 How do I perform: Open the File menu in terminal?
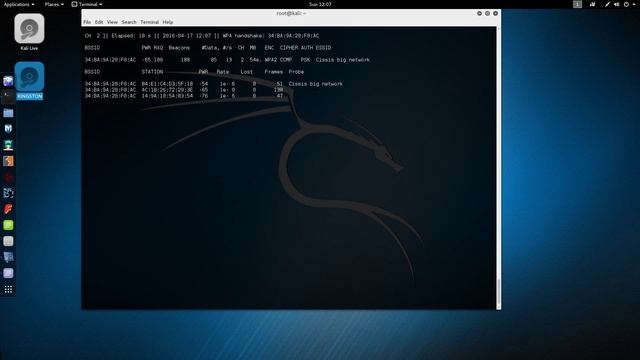click(x=87, y=22)
